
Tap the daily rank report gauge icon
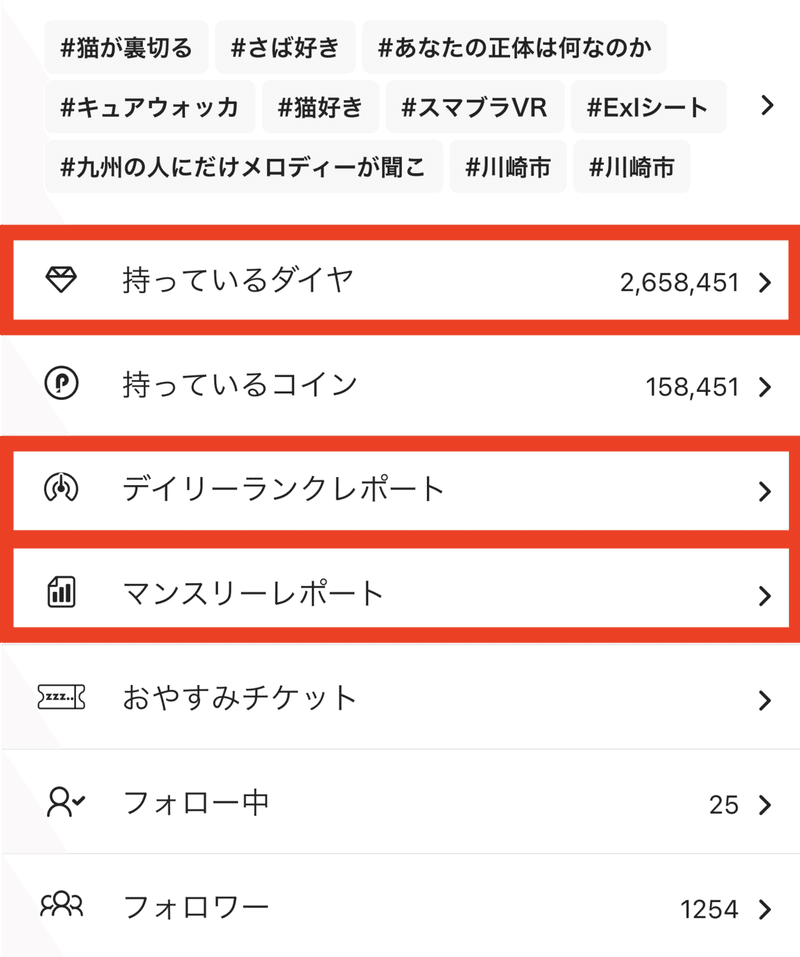[x=61, y=488]
